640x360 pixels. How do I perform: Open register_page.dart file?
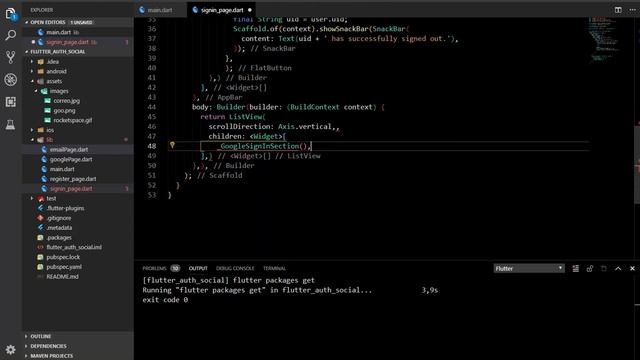[x=78, y=179]
